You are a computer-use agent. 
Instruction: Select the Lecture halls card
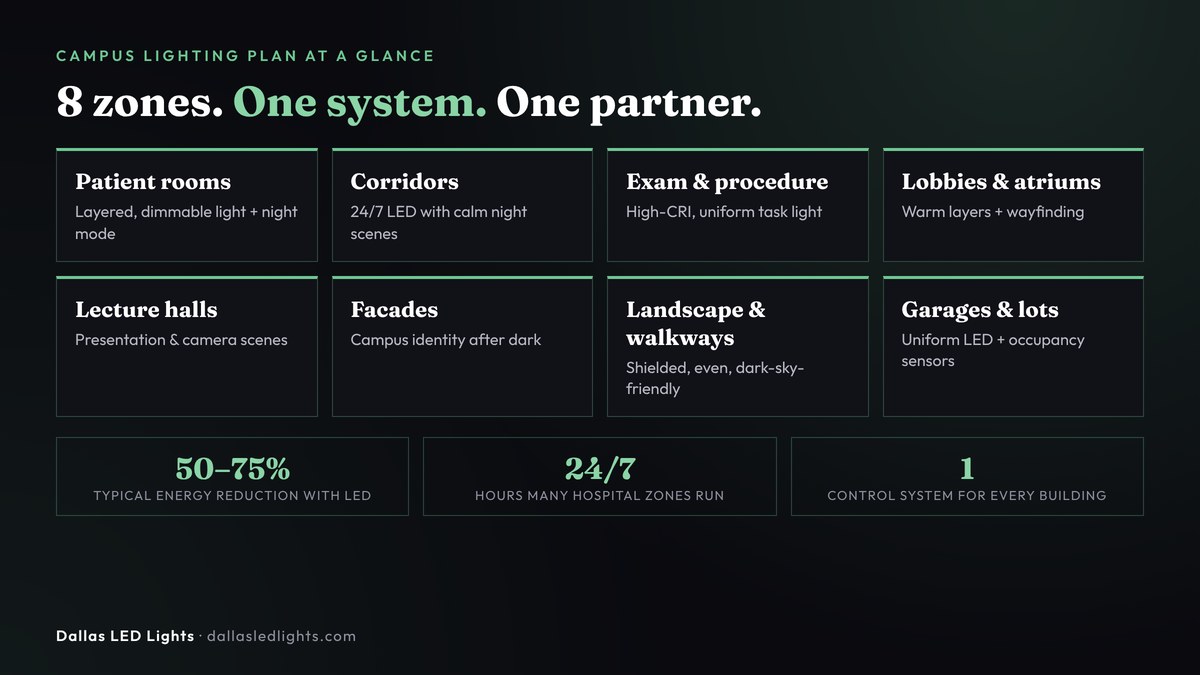pos(187,346)
